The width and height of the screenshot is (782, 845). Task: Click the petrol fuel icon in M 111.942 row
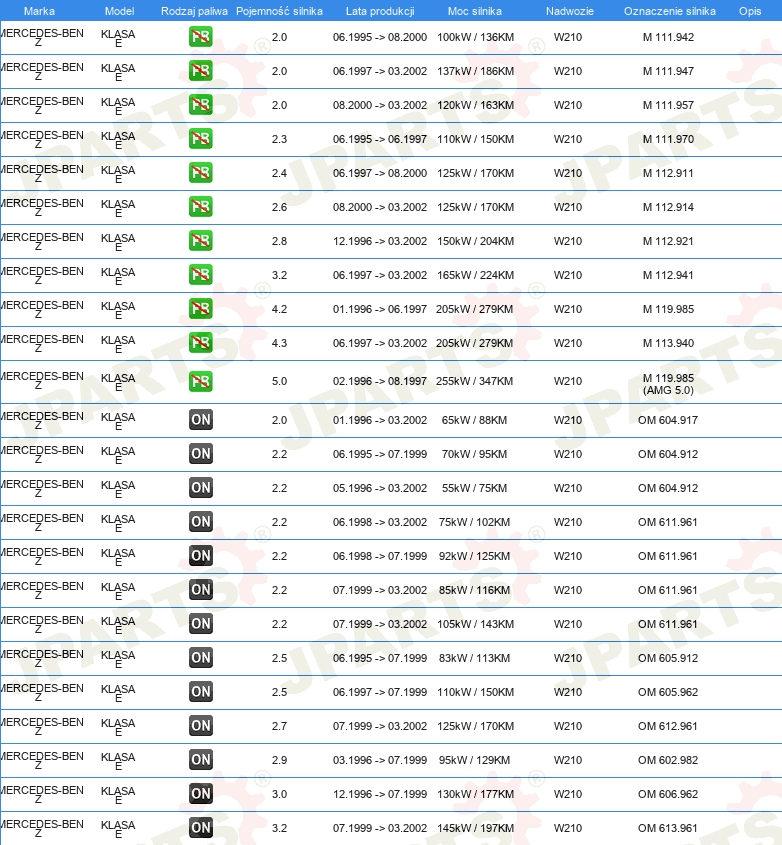pyautogui.click(x=200, y=37)
